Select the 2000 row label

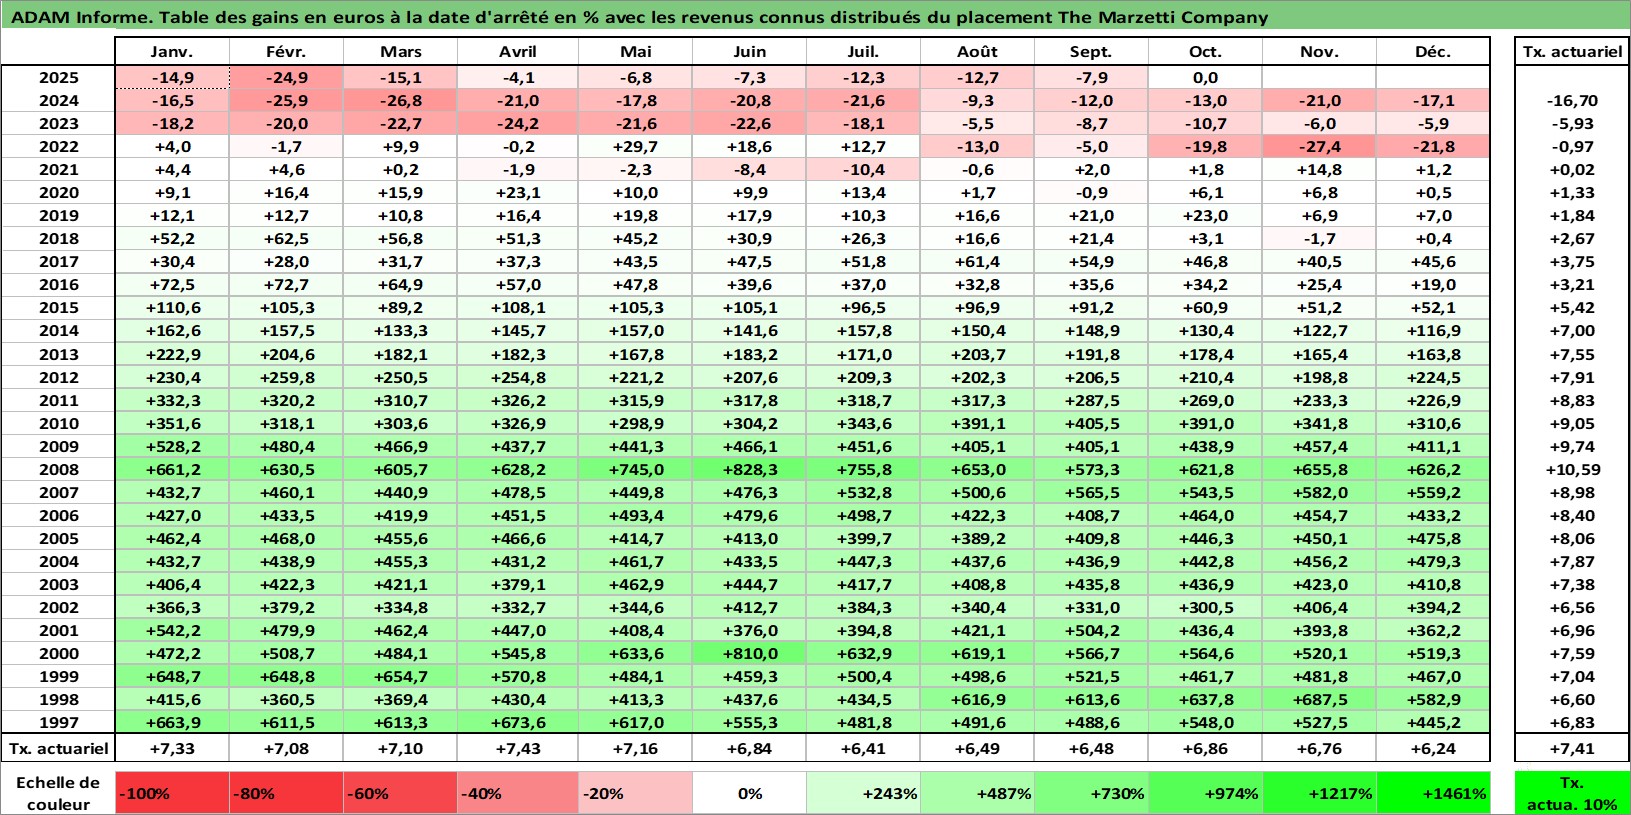(58, 653)
